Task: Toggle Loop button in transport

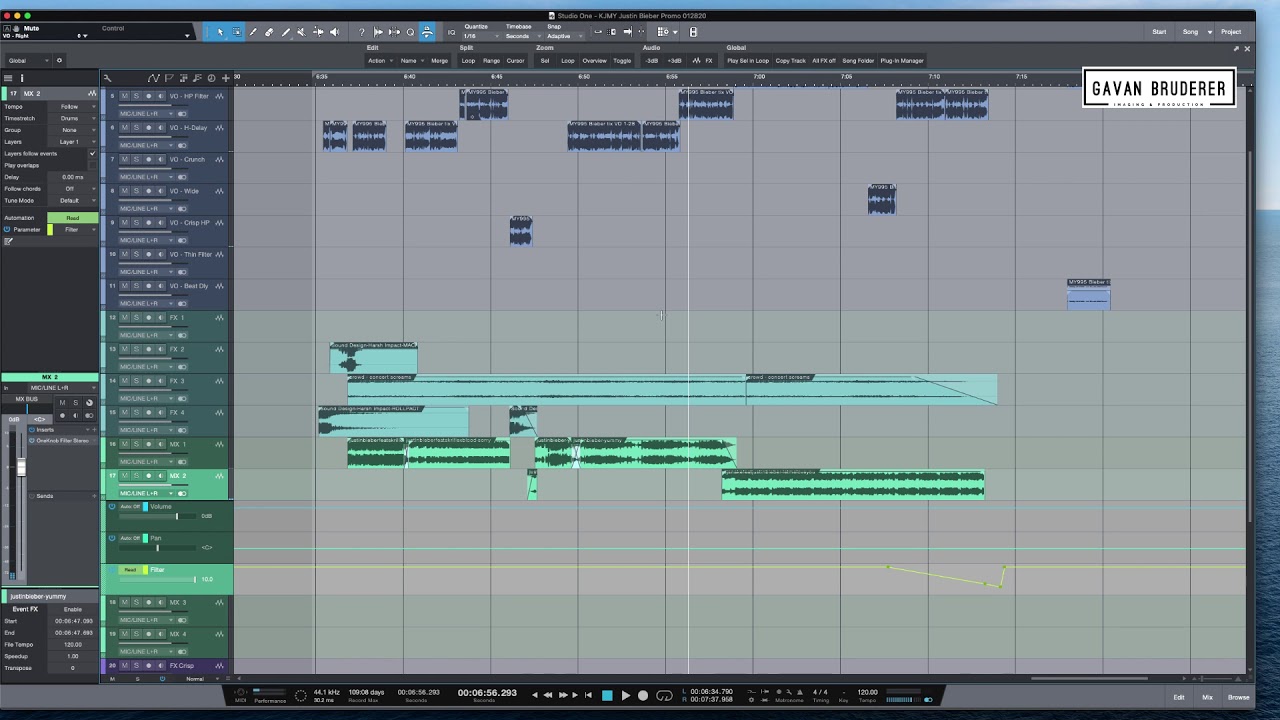Action: point(664,695)
